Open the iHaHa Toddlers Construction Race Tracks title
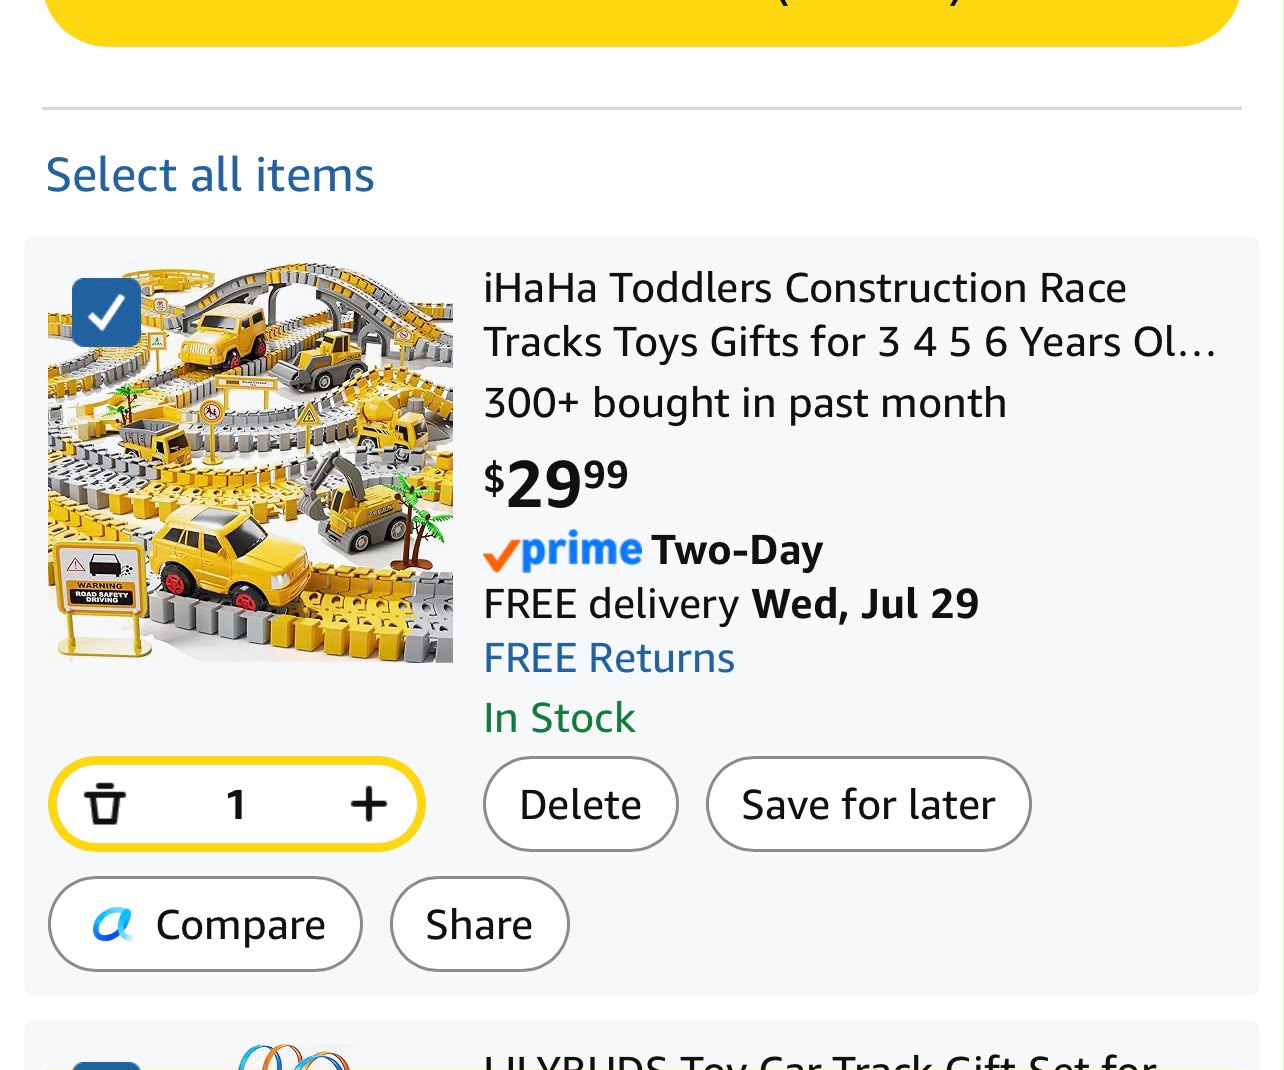This screenshot has height=1070, width=1284. (850, 315)
